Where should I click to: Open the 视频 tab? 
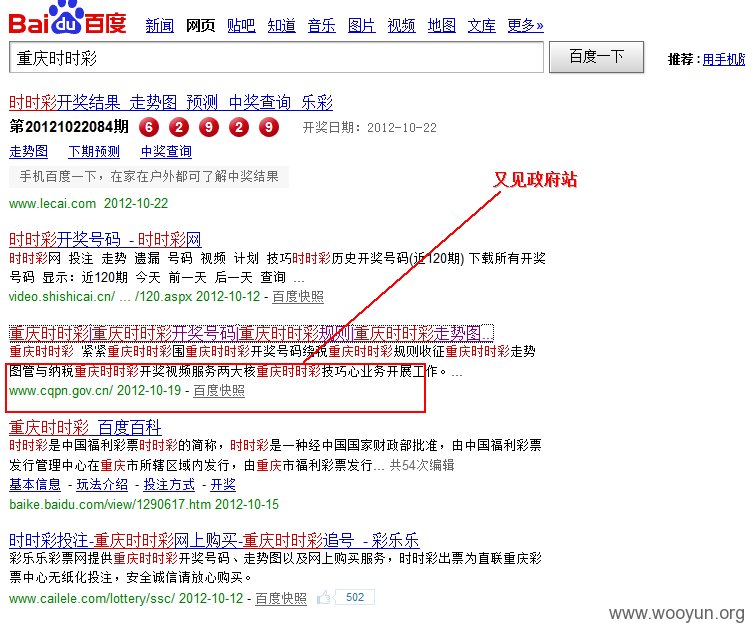pyautogui.click(x=401, y=25)
